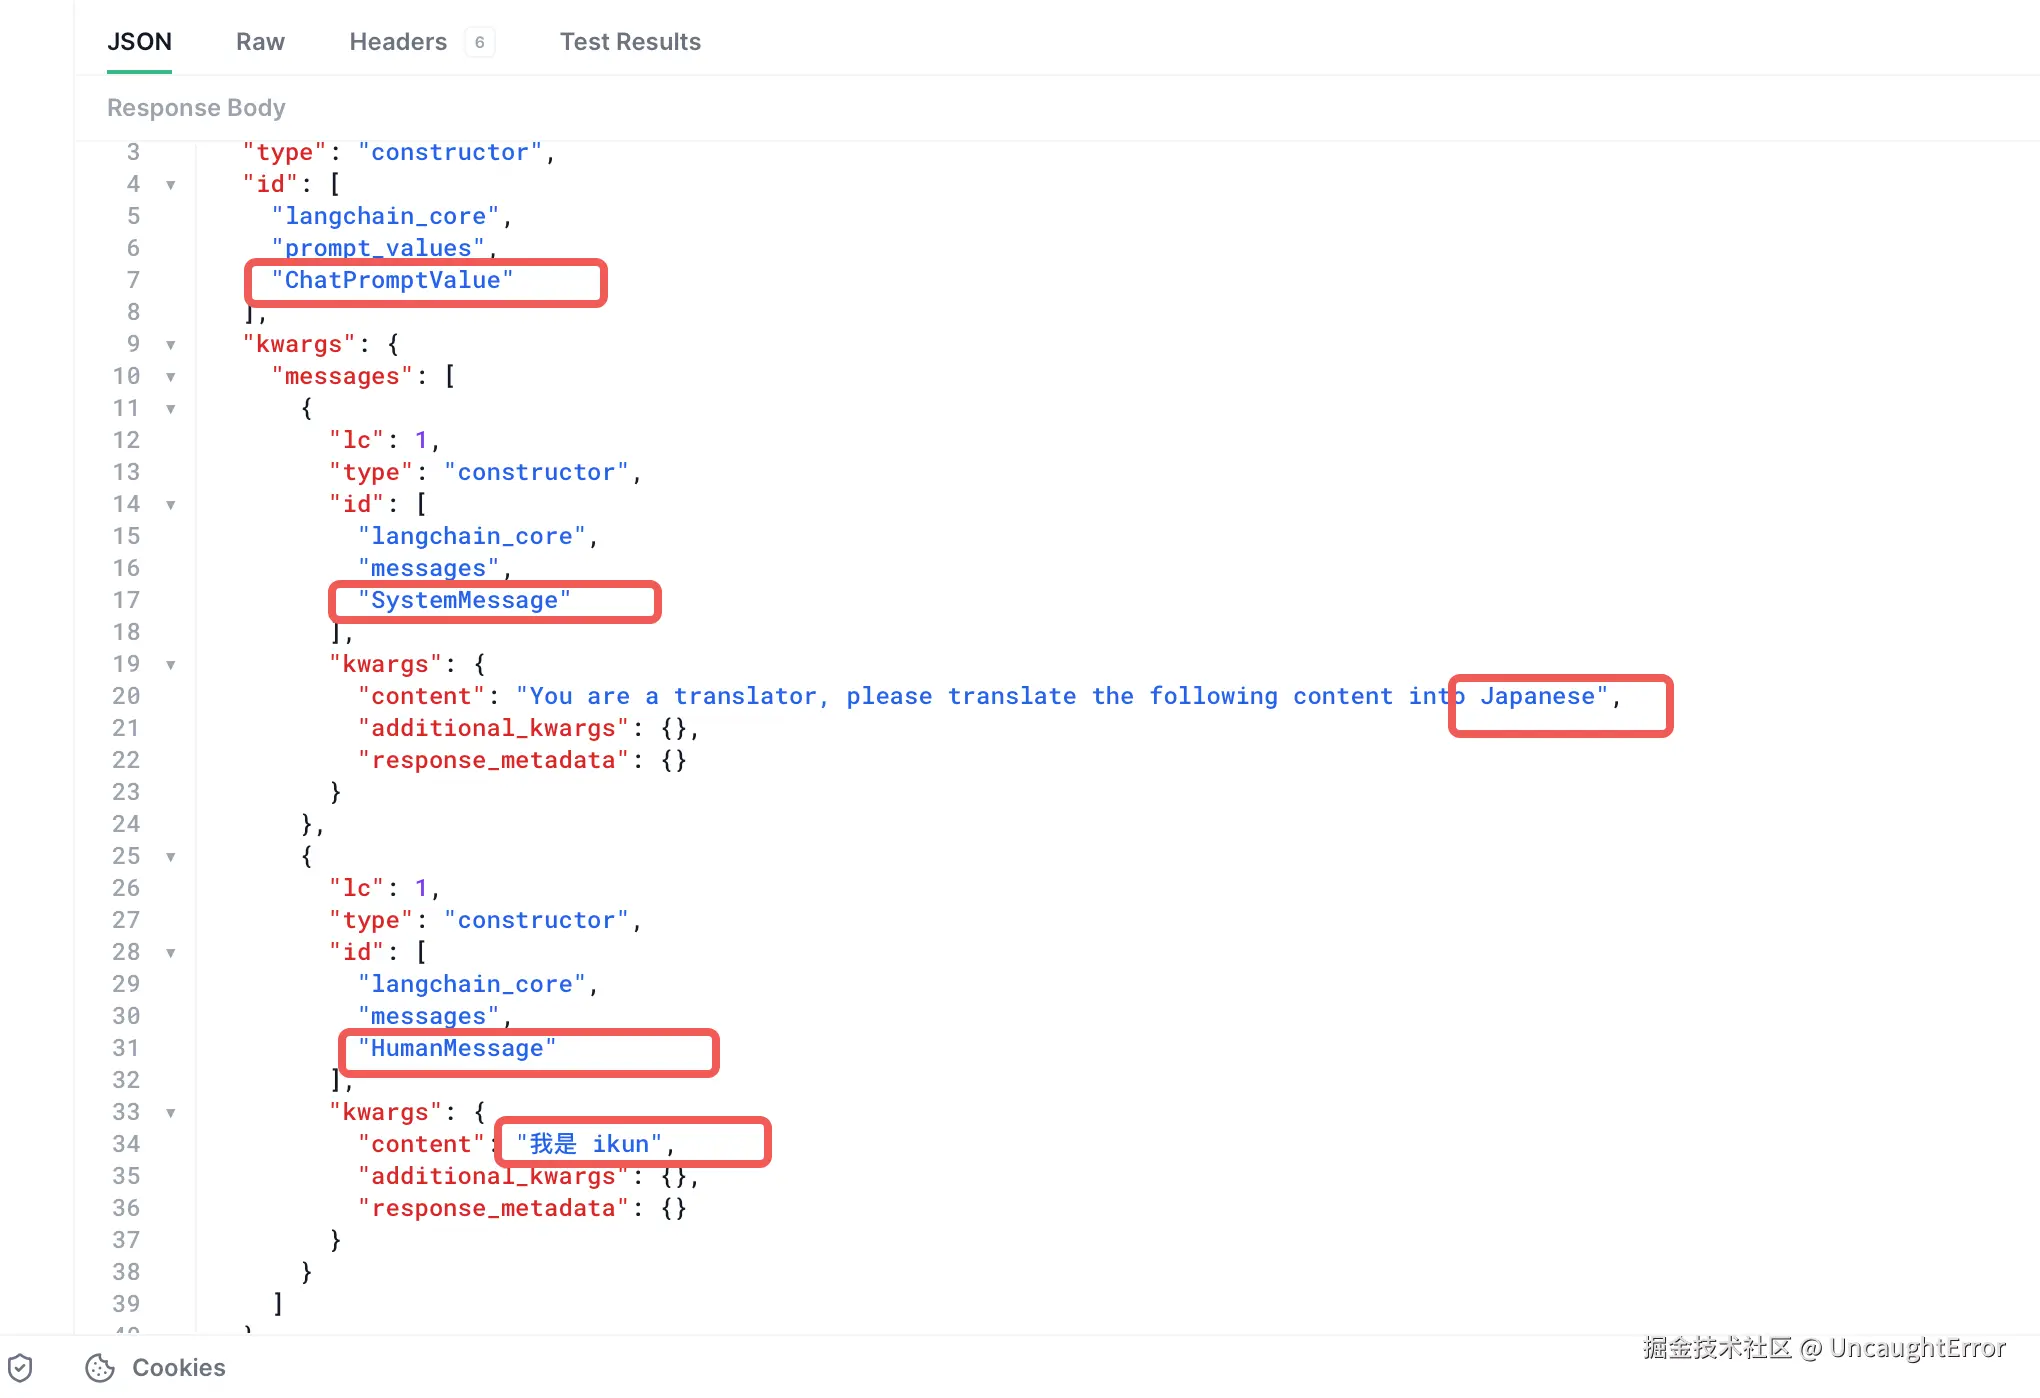Screen dimensions: 2040x1398
Task: Collapse the id array at line 4
Action: (171, 185)
